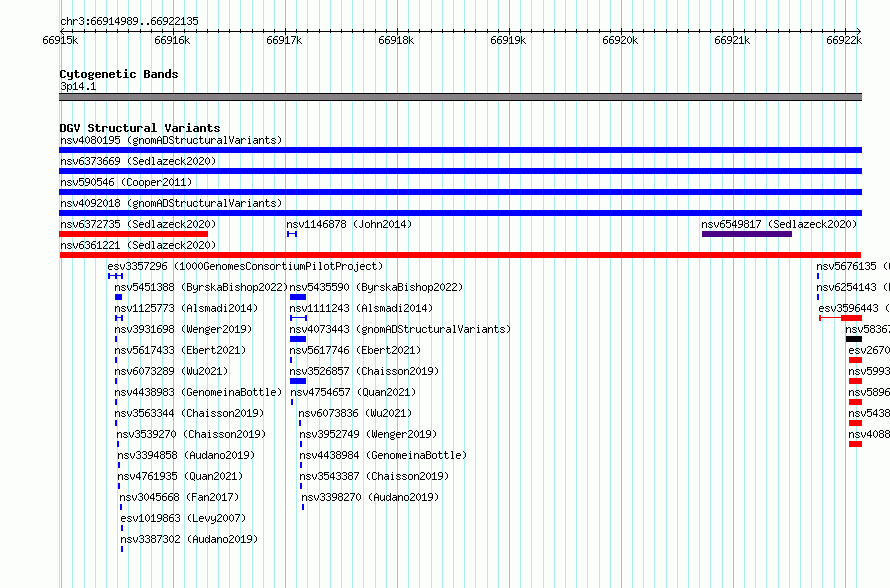This screenshot has height=588, width=890.
Task: Click the 3p14.1 band label
Action: point(78,86)
